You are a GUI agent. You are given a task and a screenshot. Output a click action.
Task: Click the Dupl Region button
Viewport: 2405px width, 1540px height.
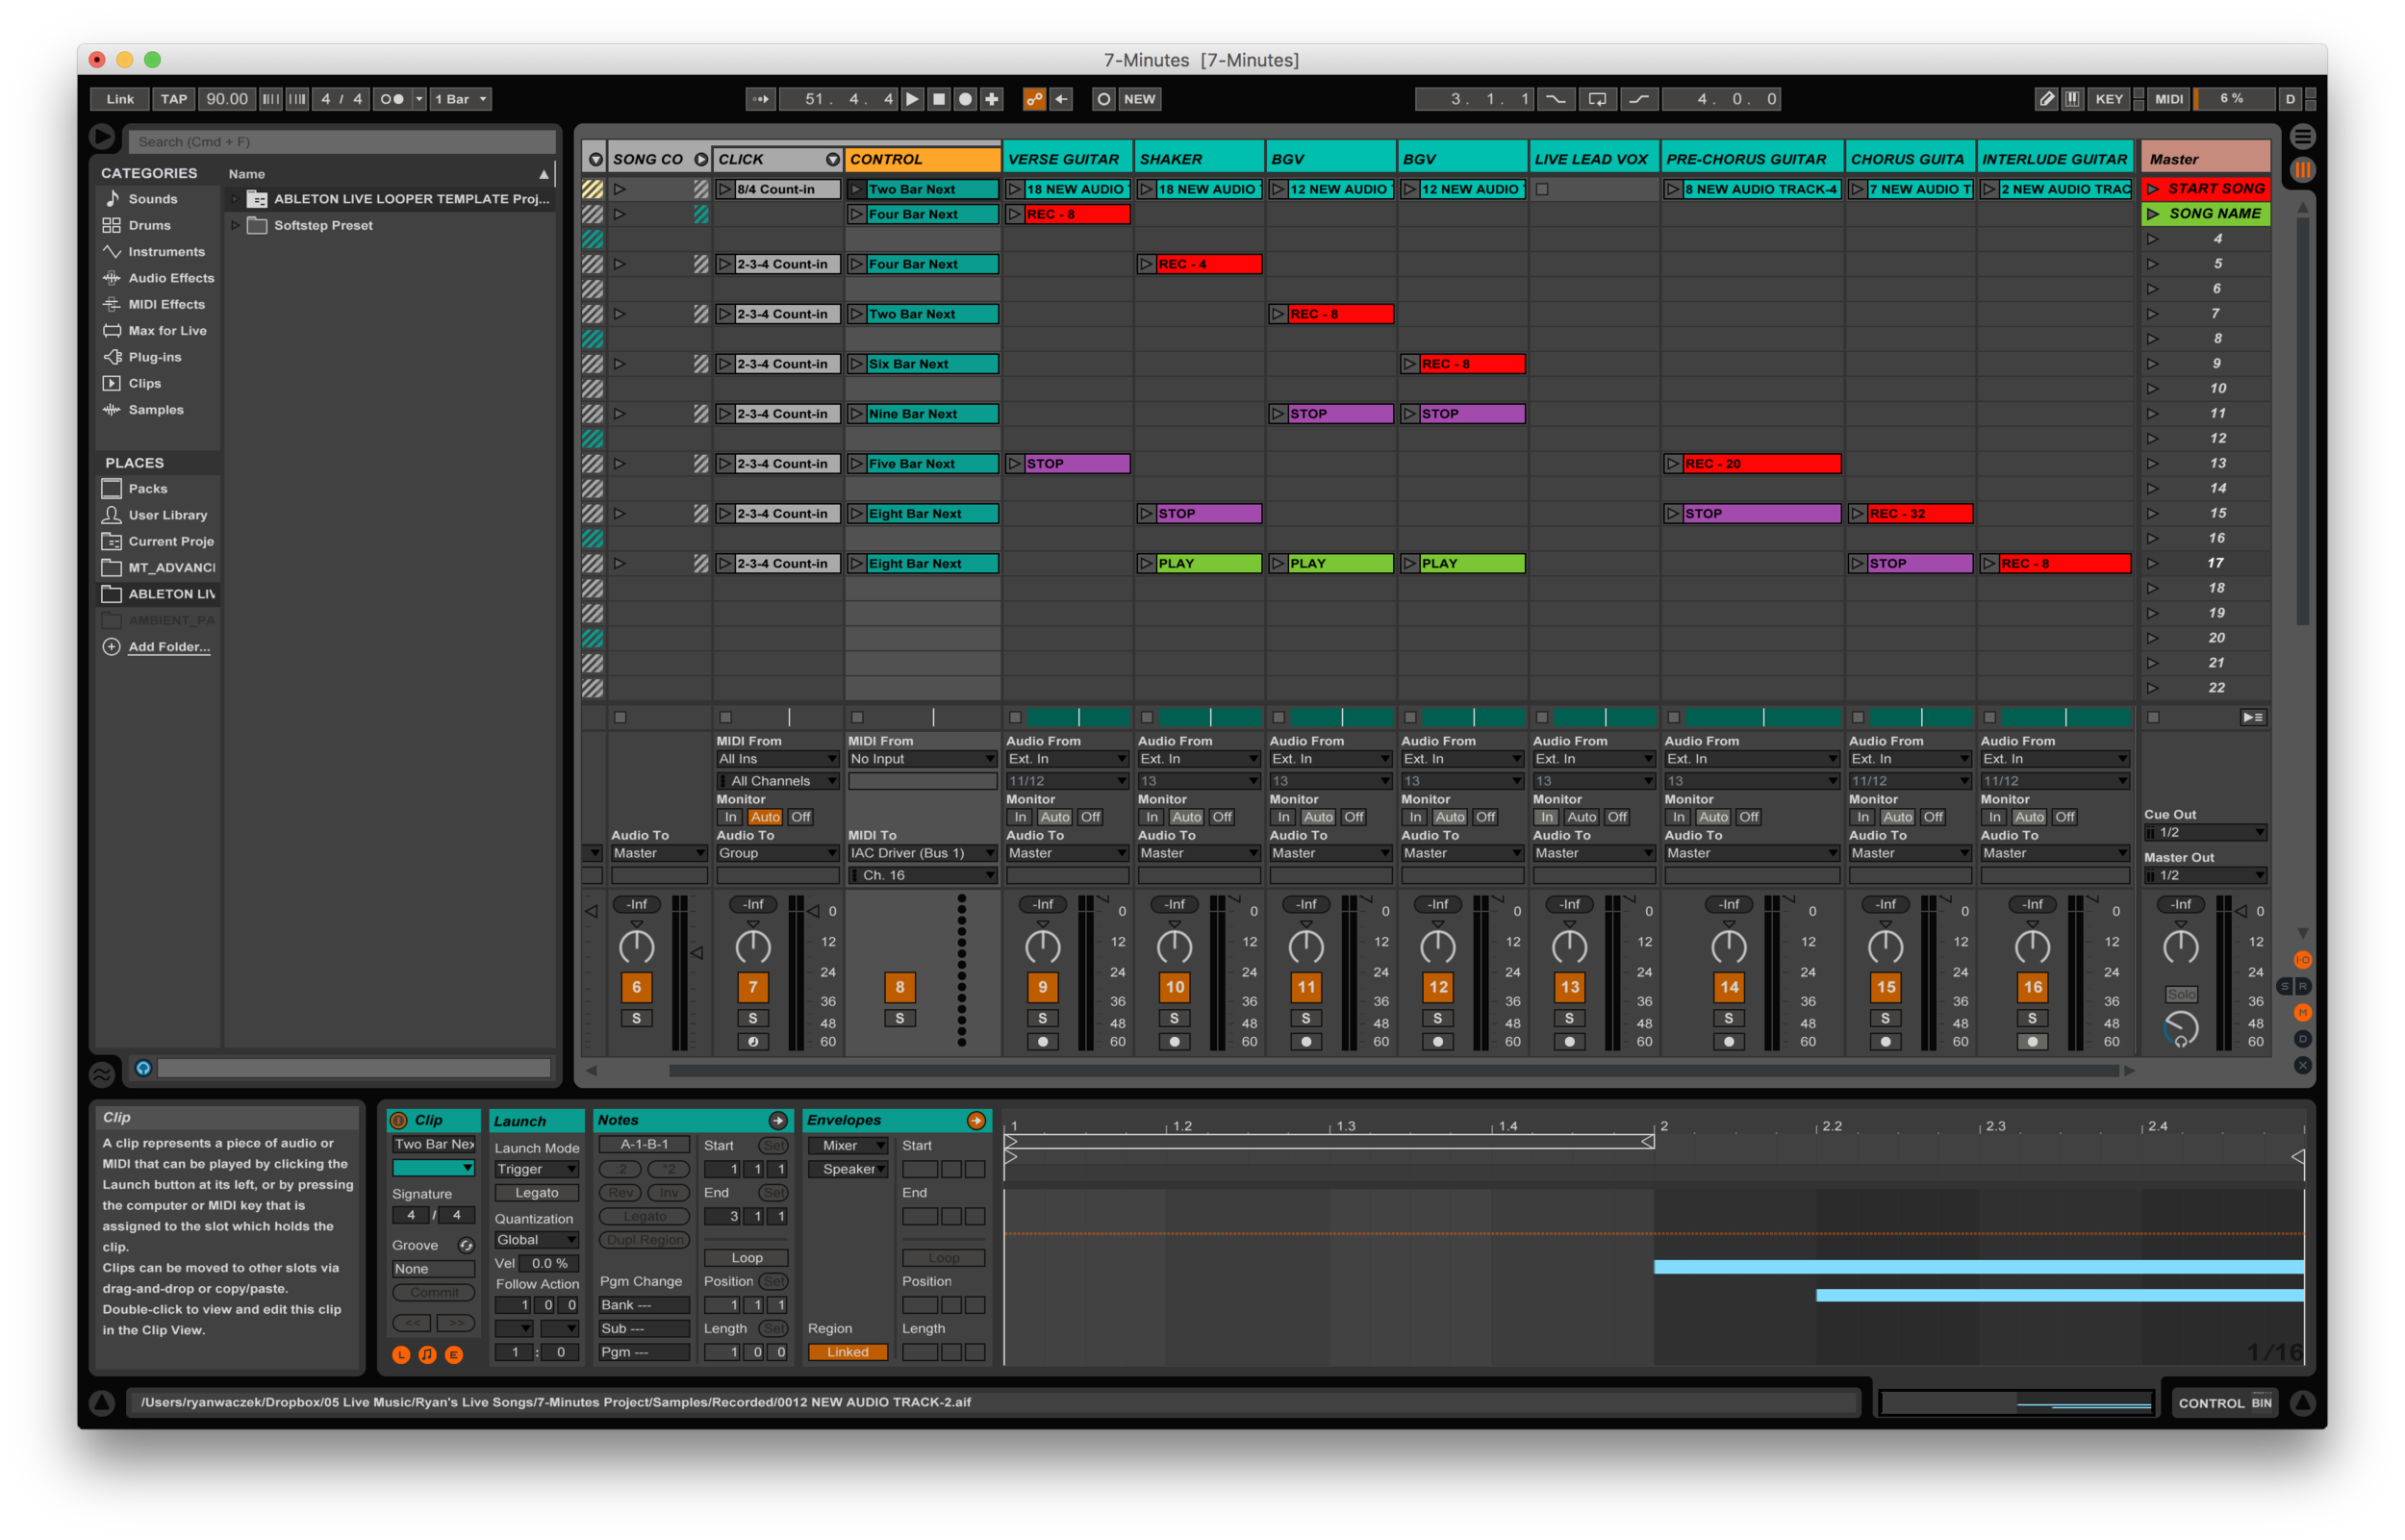click(645, 1240)
